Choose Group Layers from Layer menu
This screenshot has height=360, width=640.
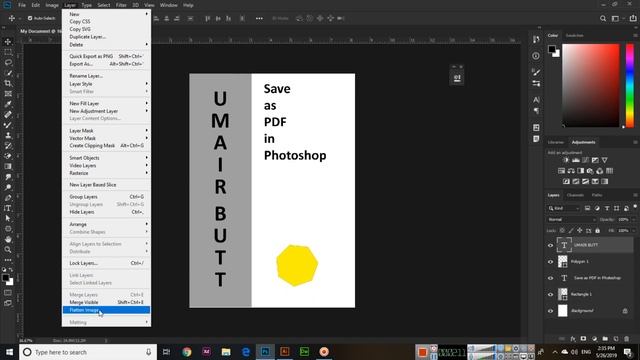107,197
